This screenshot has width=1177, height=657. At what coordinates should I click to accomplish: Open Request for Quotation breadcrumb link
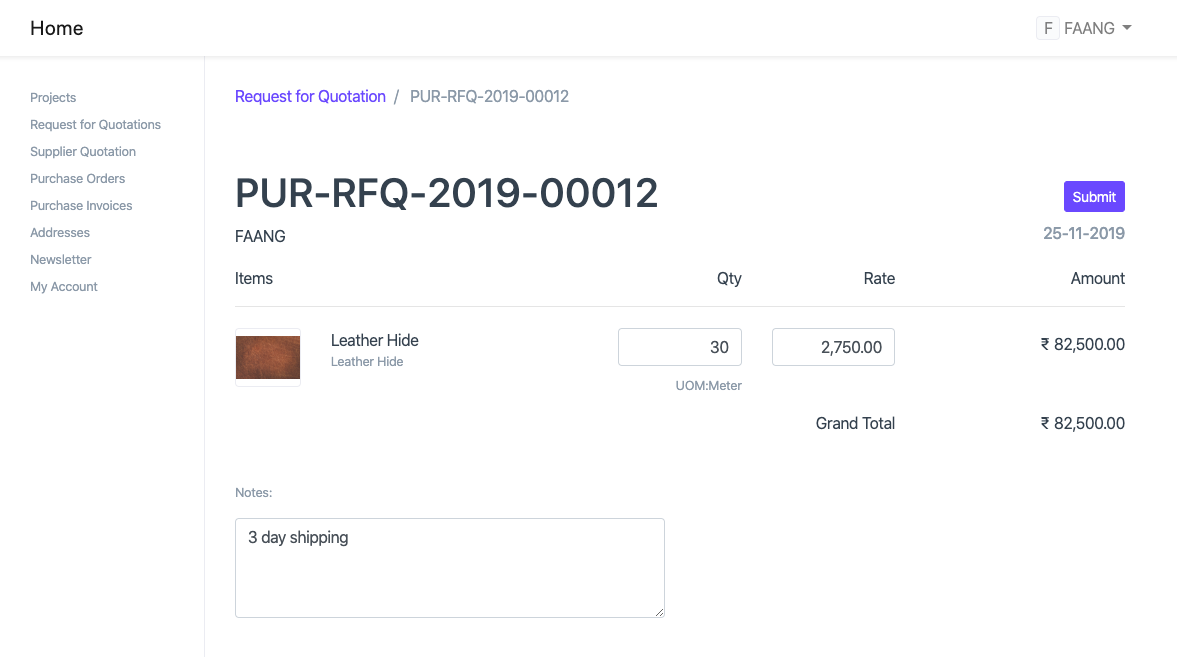click(310, 96)
